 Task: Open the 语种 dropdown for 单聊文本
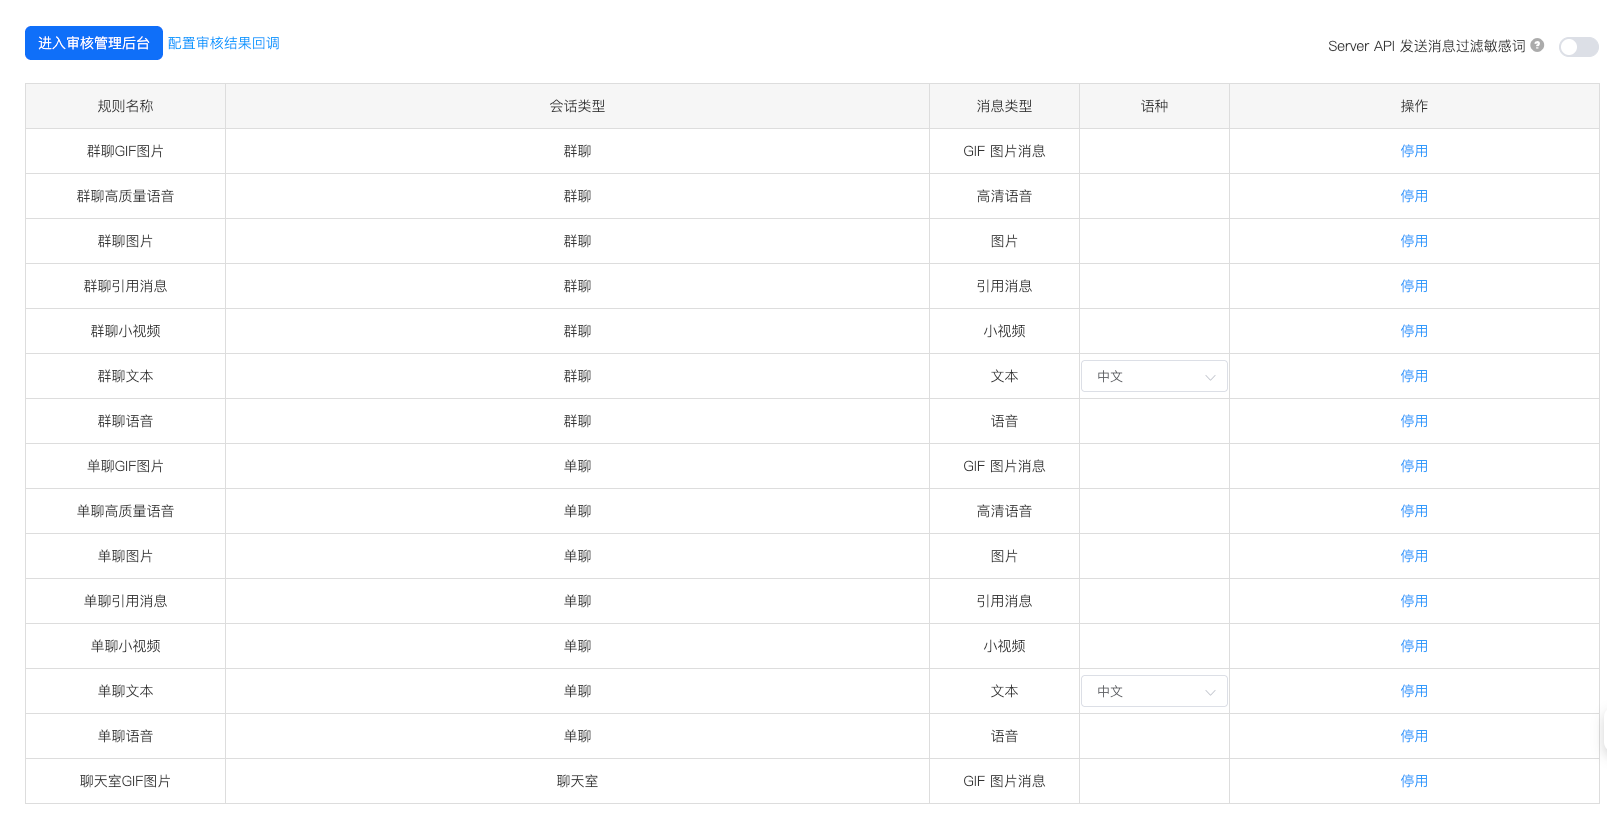tap(1154, 691)
